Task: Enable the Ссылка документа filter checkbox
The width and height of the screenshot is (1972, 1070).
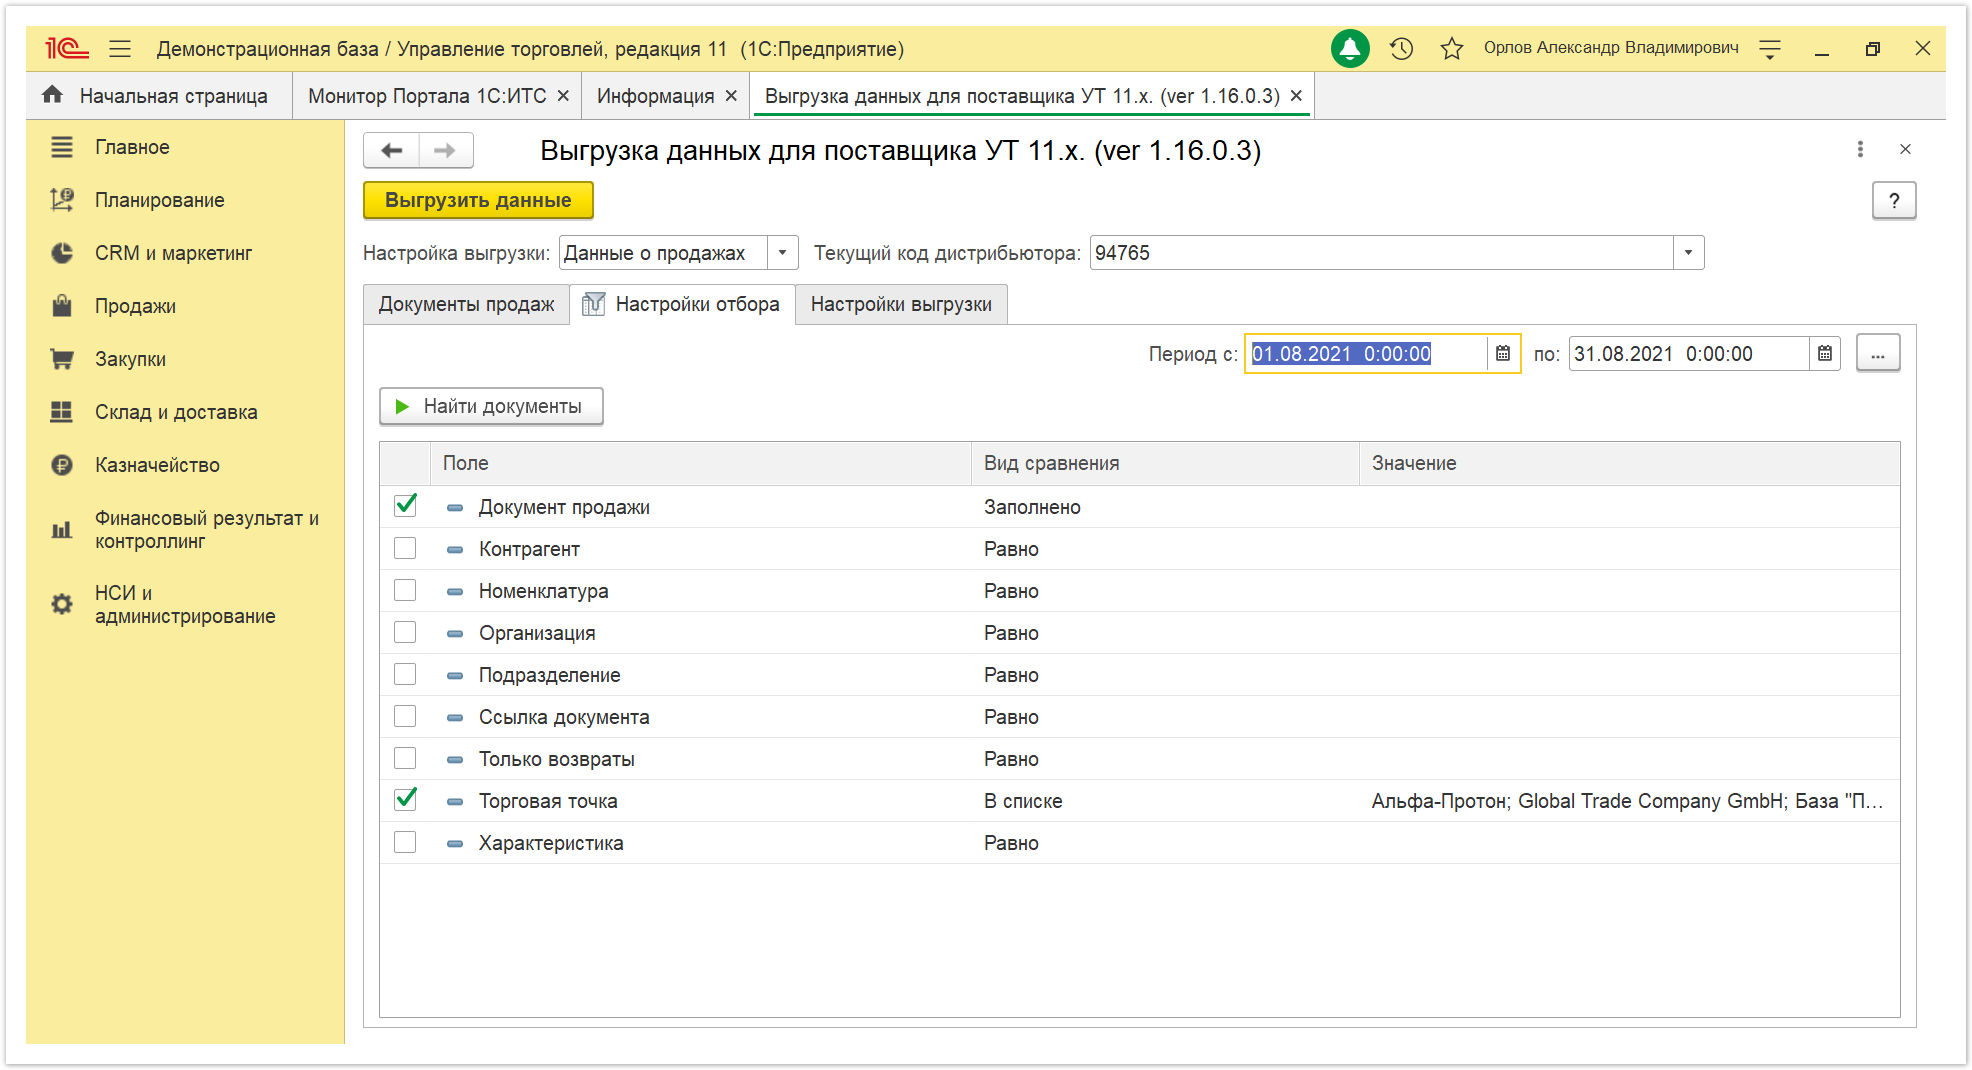Action: pos(405,716)
